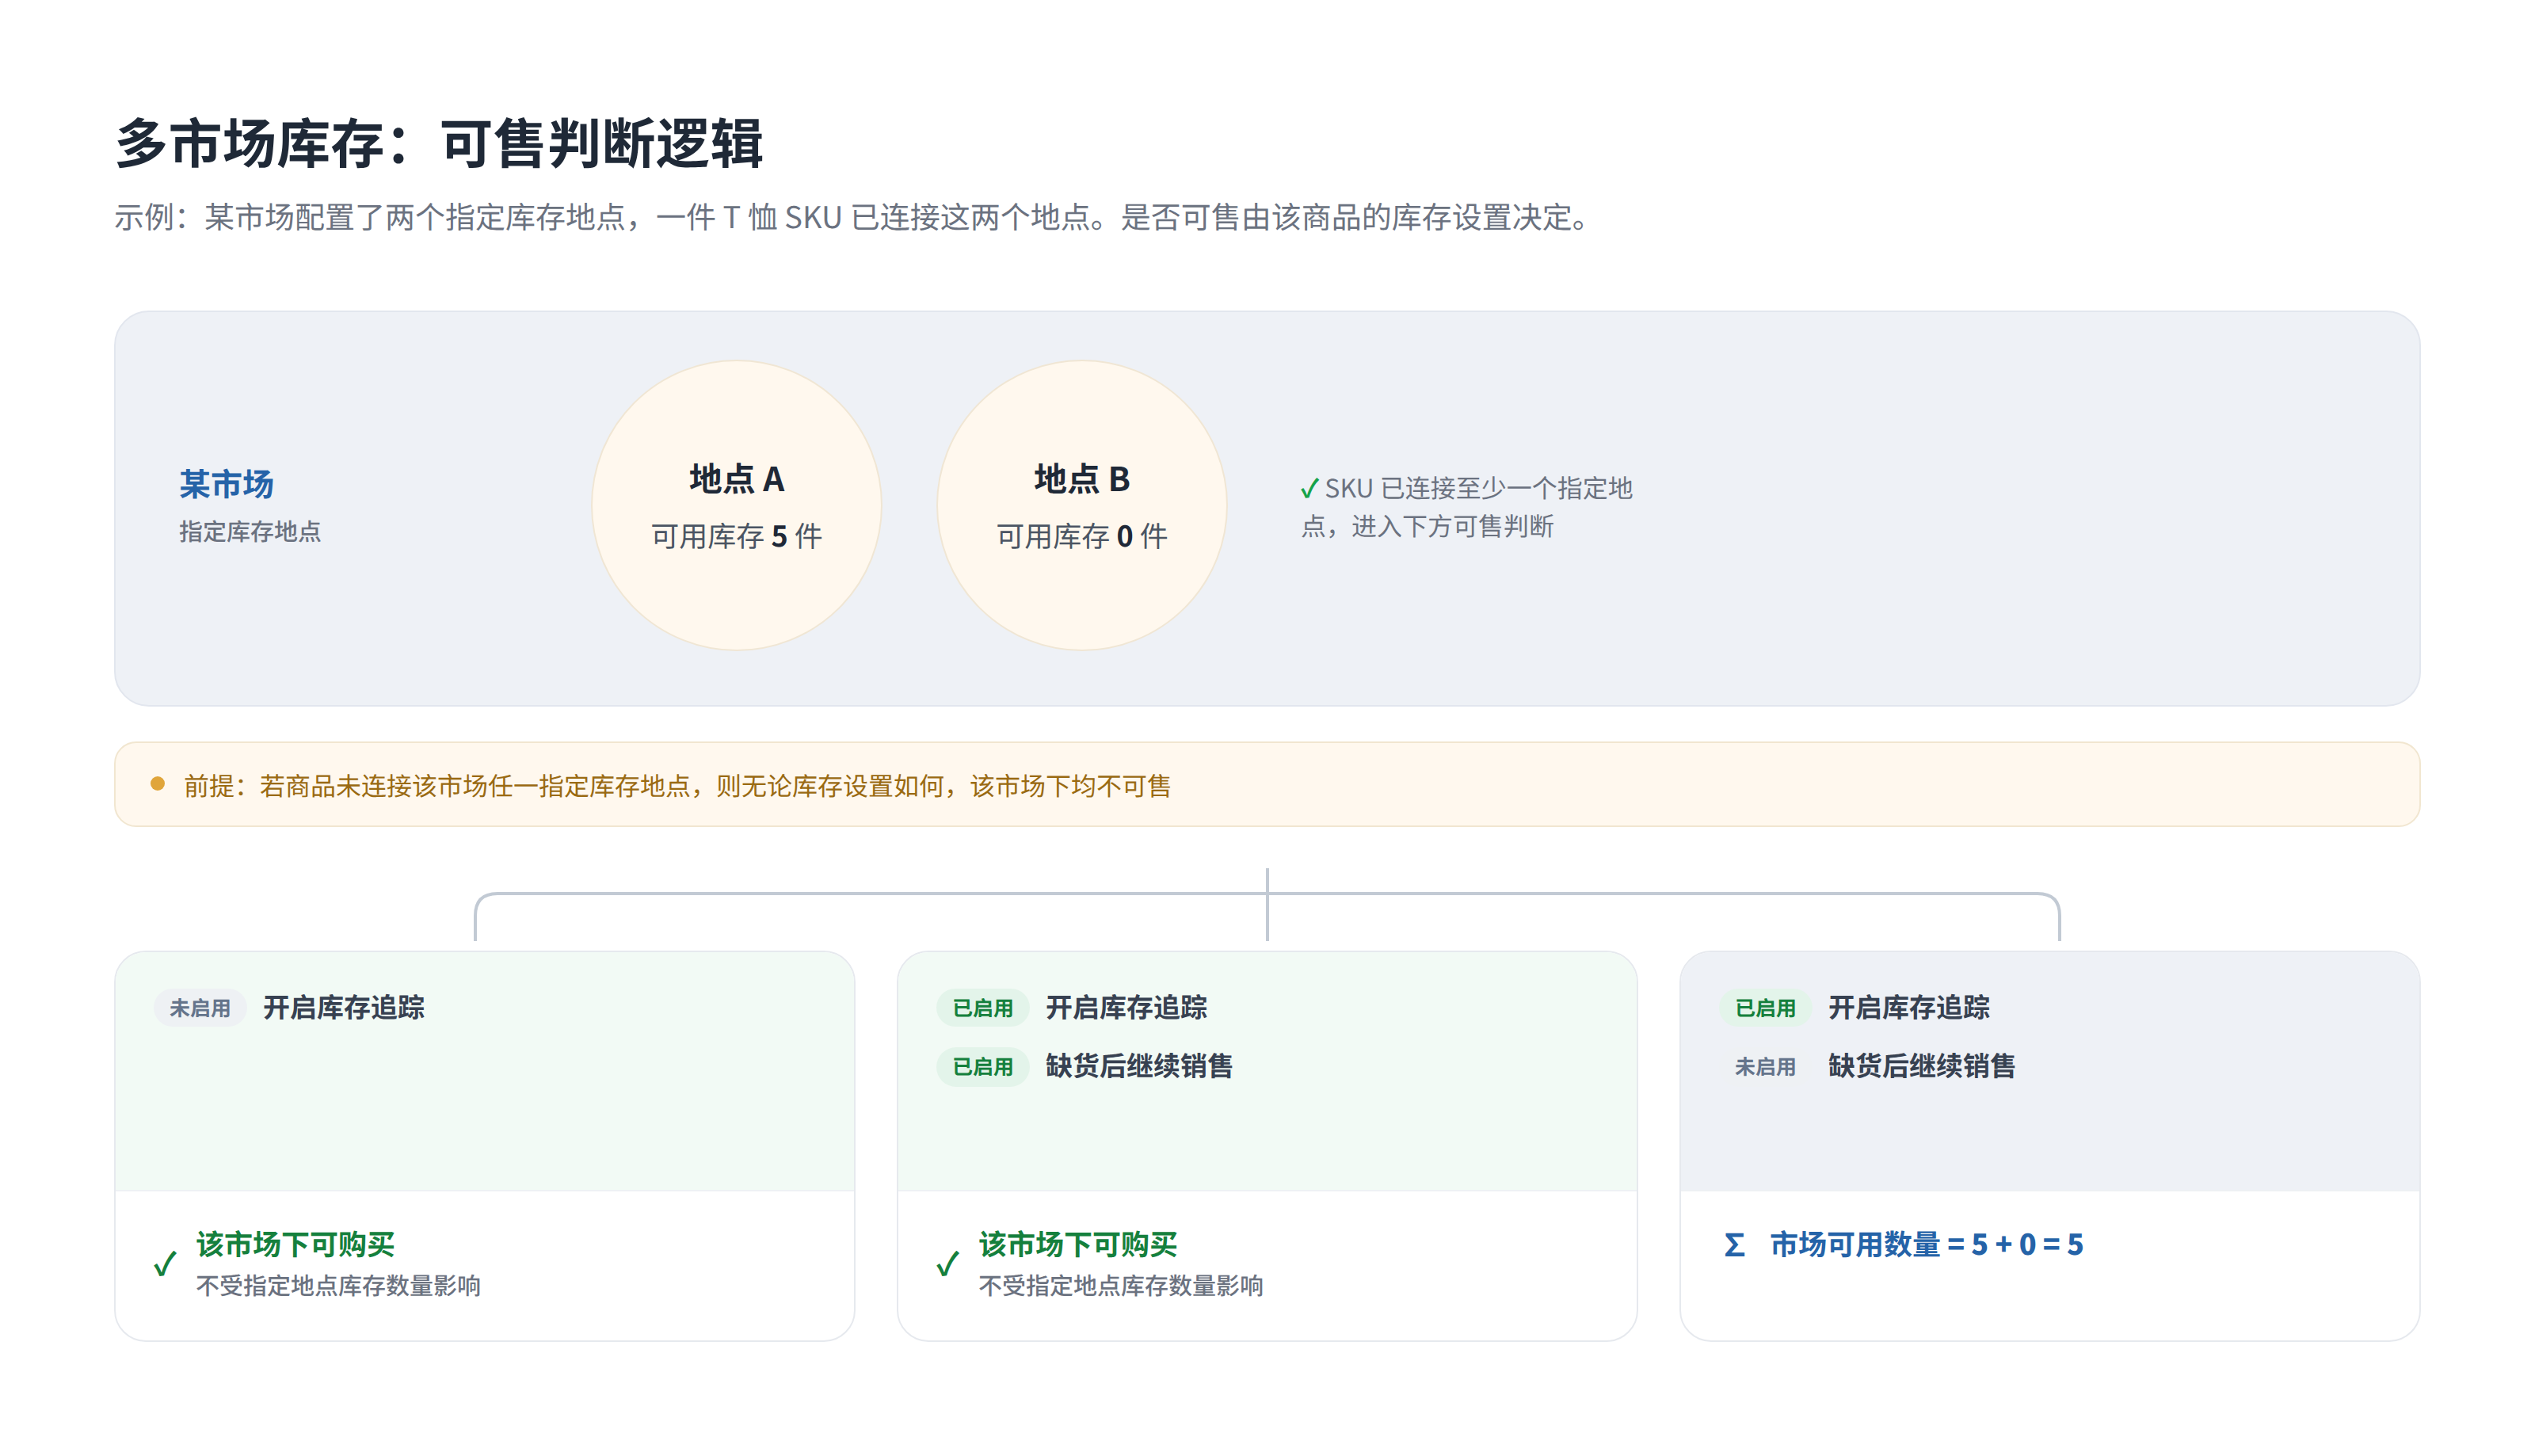Click 缺货后继续销售 label in the middle card
Screen dimensions: 2535x1456
coord(1139,1066)
